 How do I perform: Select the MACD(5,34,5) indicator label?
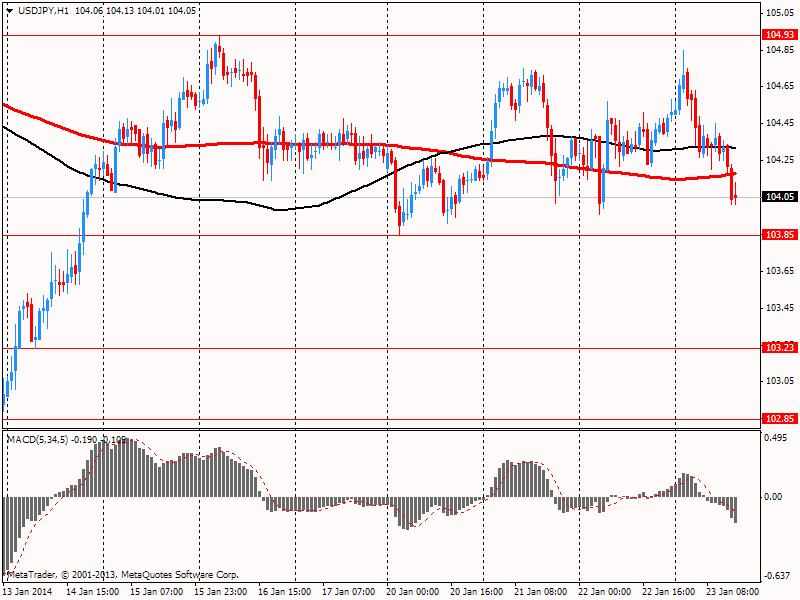pos(37,440)
